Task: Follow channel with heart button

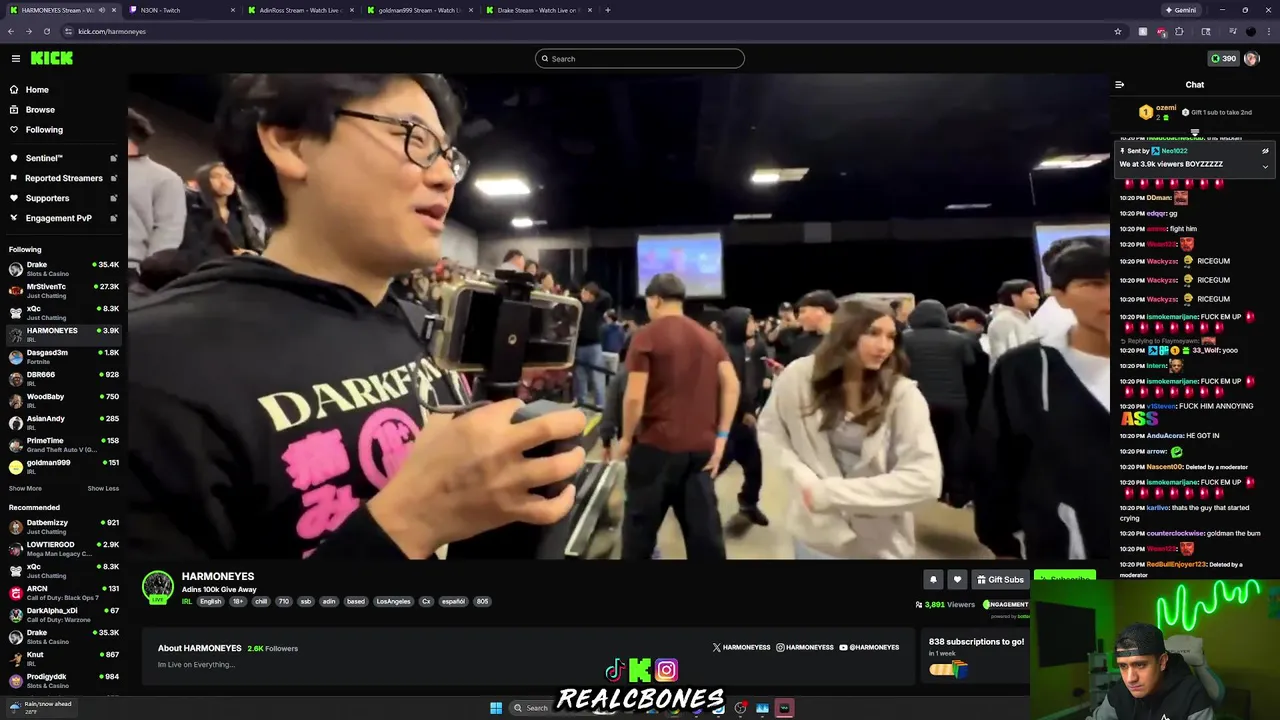Action: pos(957,579)
